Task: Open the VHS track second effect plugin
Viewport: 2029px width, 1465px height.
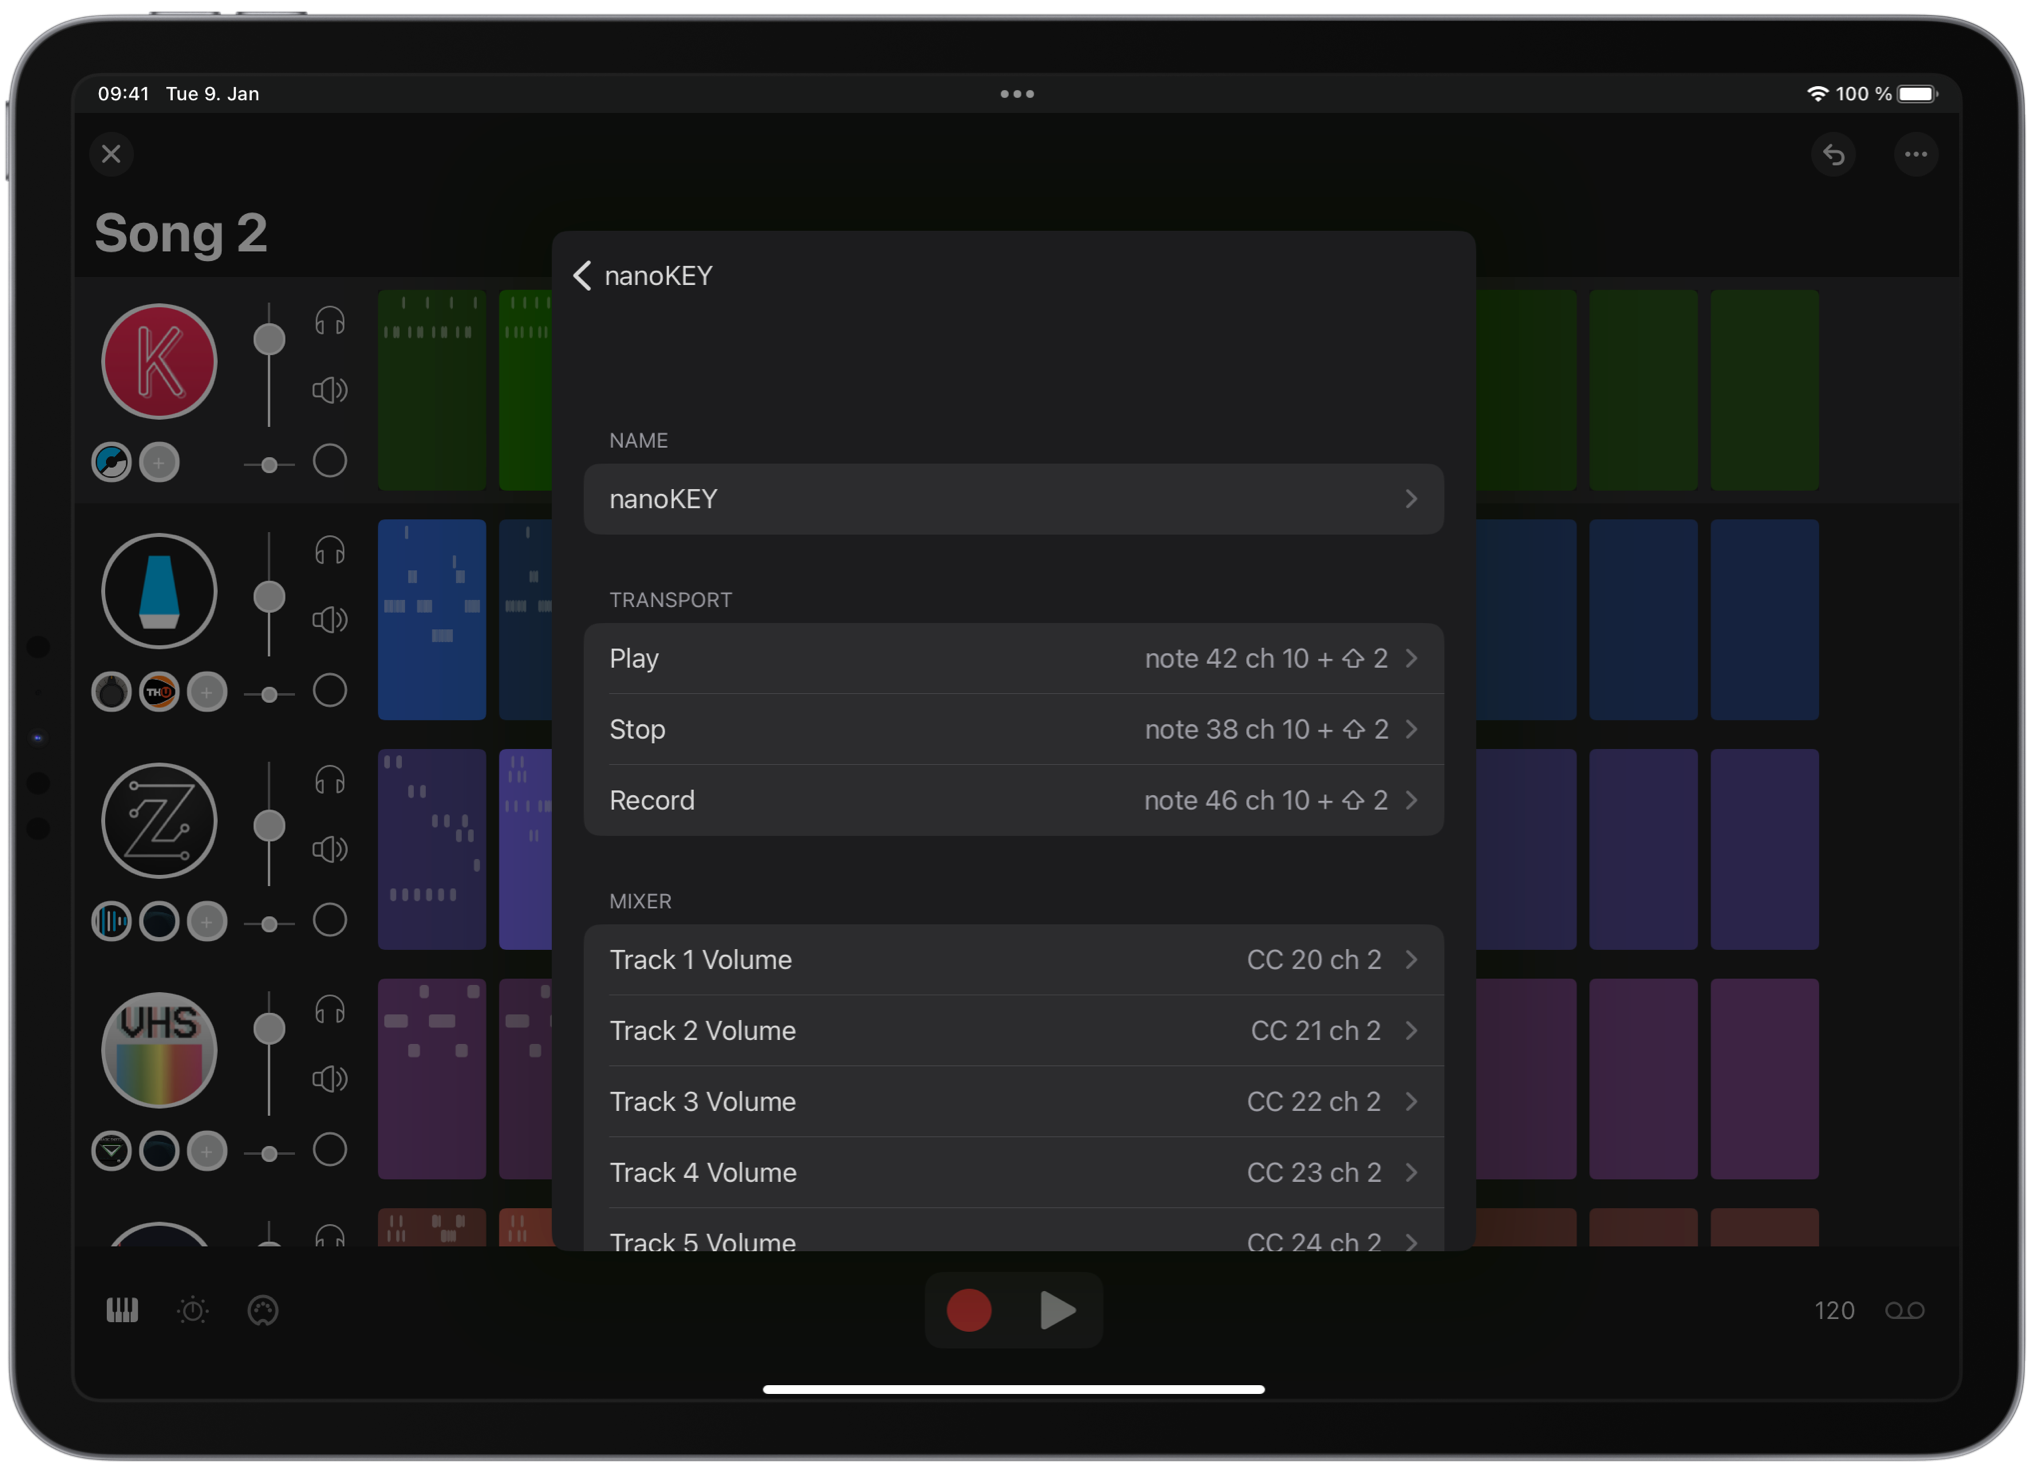Action: [159, 1151]
